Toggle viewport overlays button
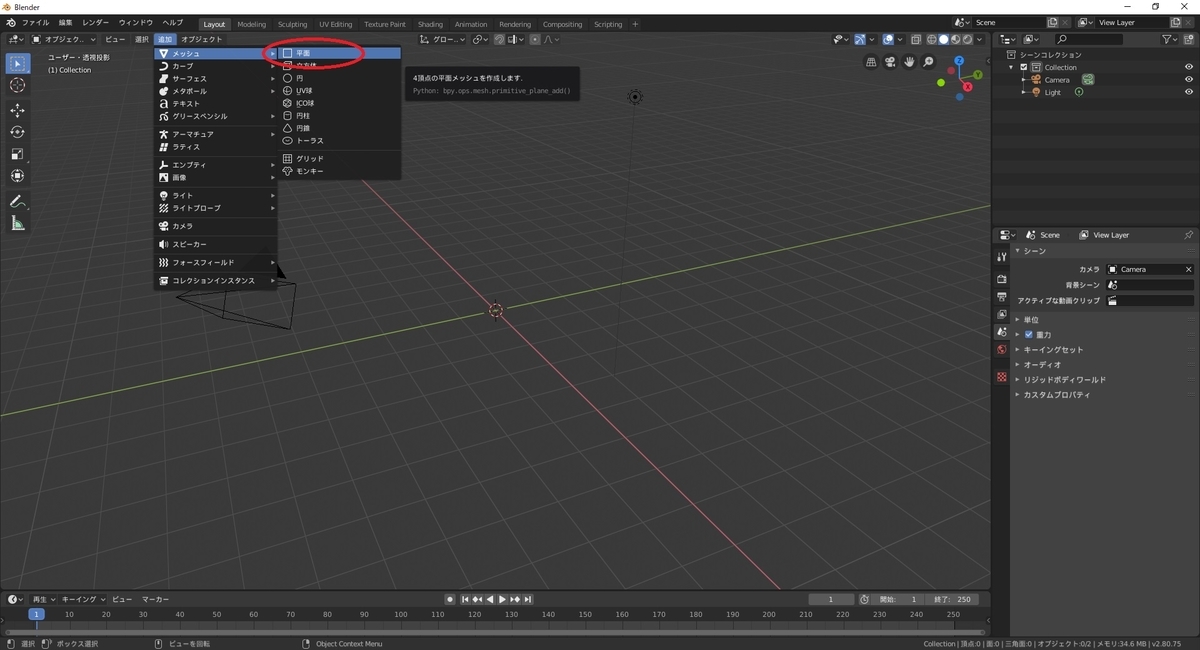Screen dimensions: 1200x650 coord(888,39)
